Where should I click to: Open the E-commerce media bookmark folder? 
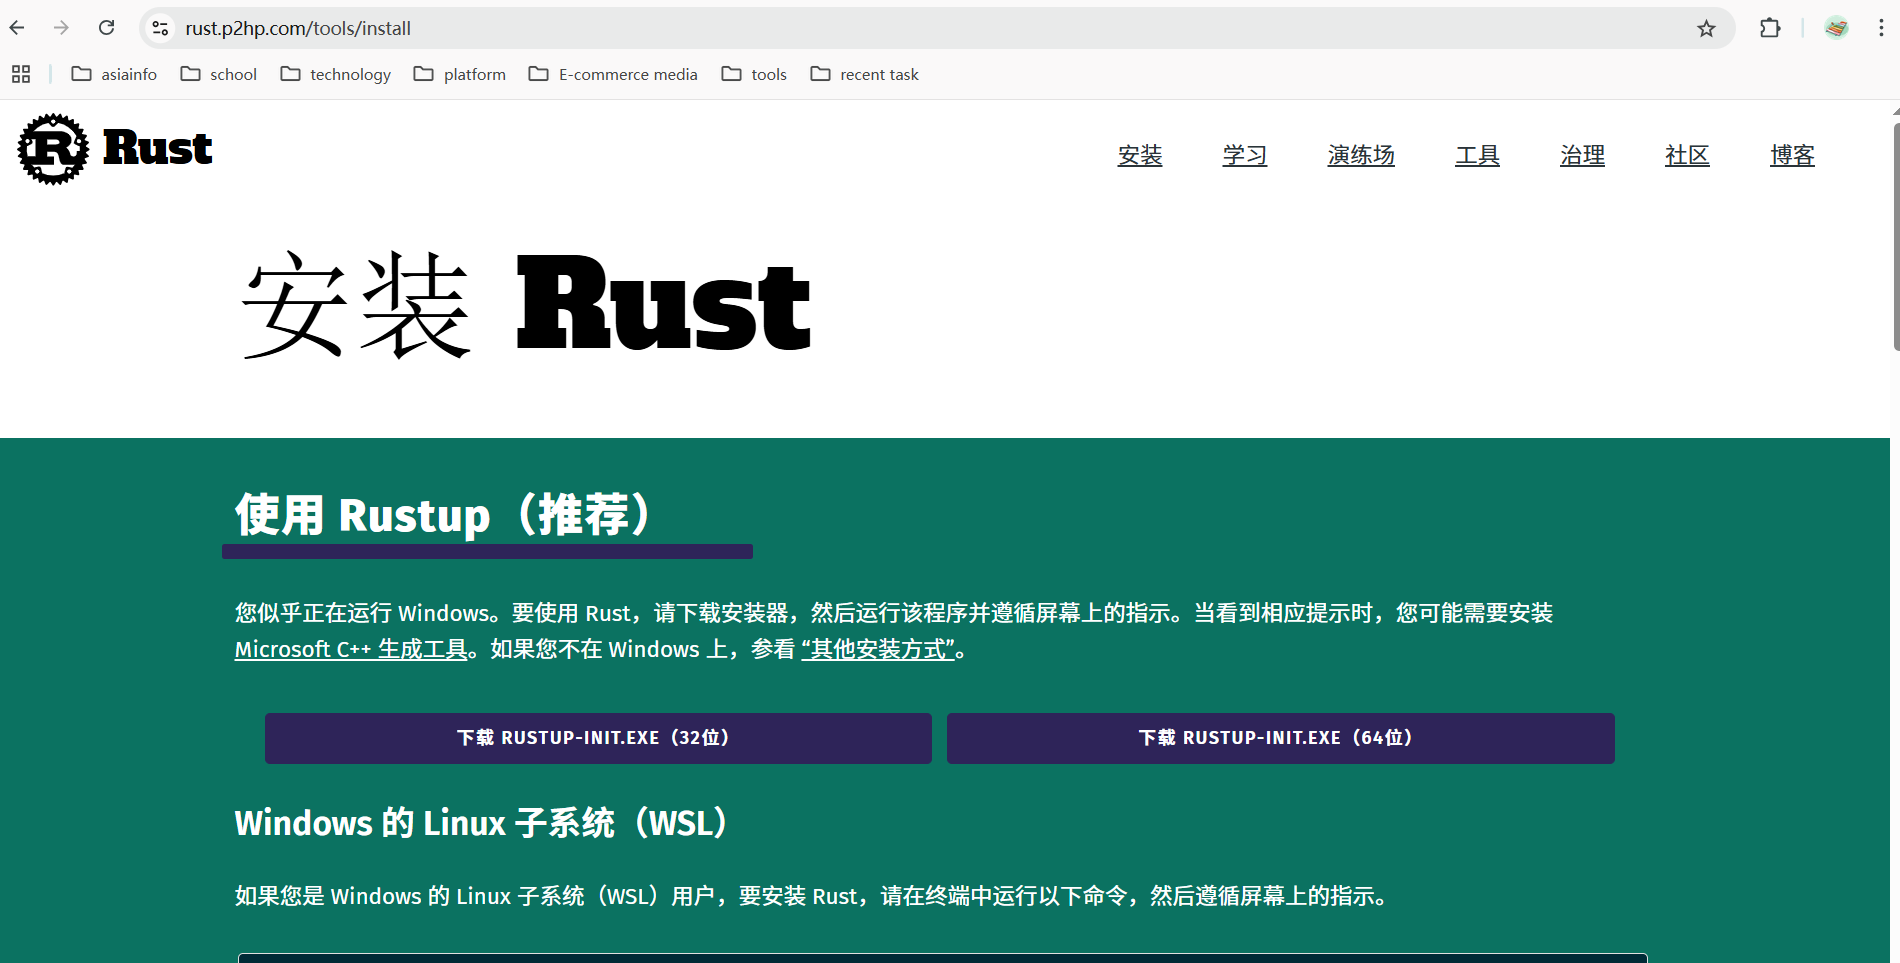(x=613, y=74)
